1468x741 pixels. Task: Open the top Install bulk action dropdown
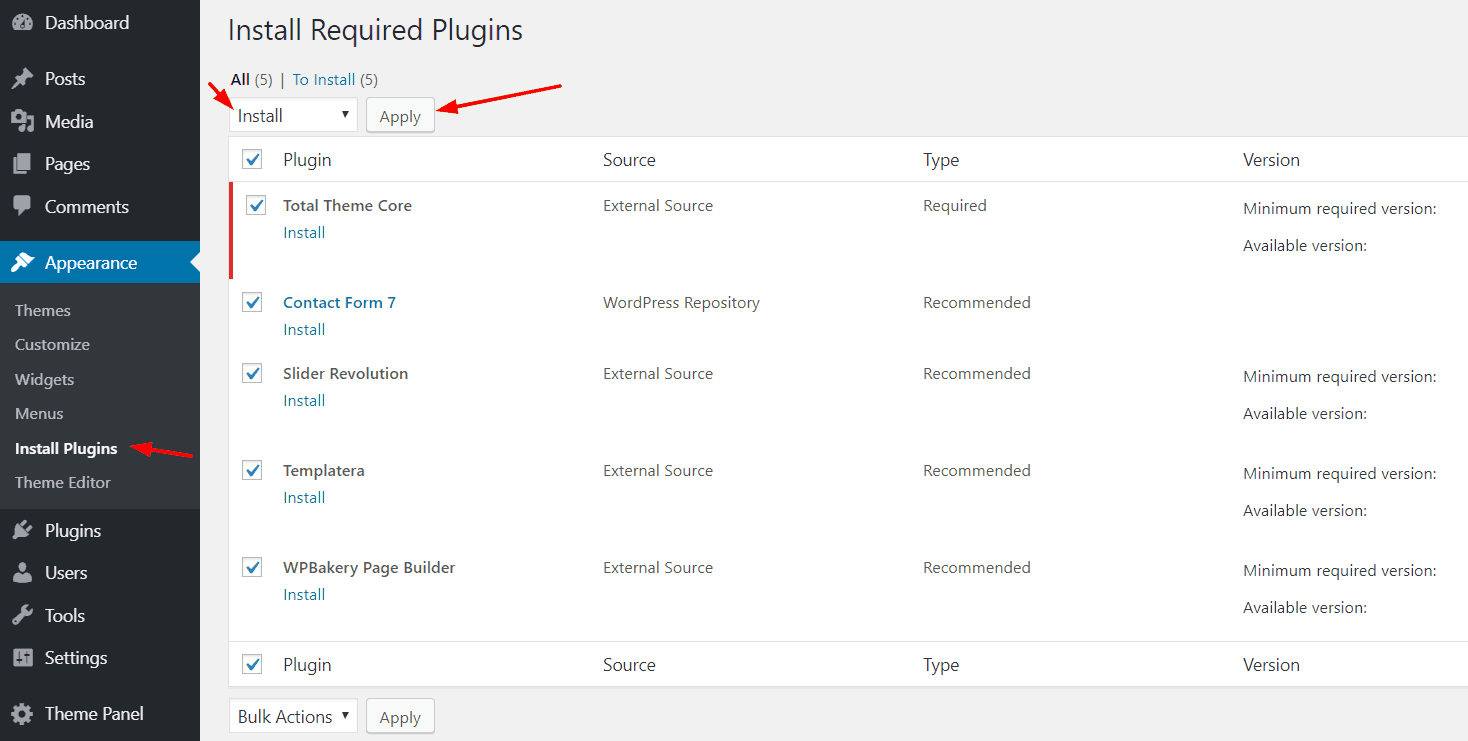(x=293, y=115)
